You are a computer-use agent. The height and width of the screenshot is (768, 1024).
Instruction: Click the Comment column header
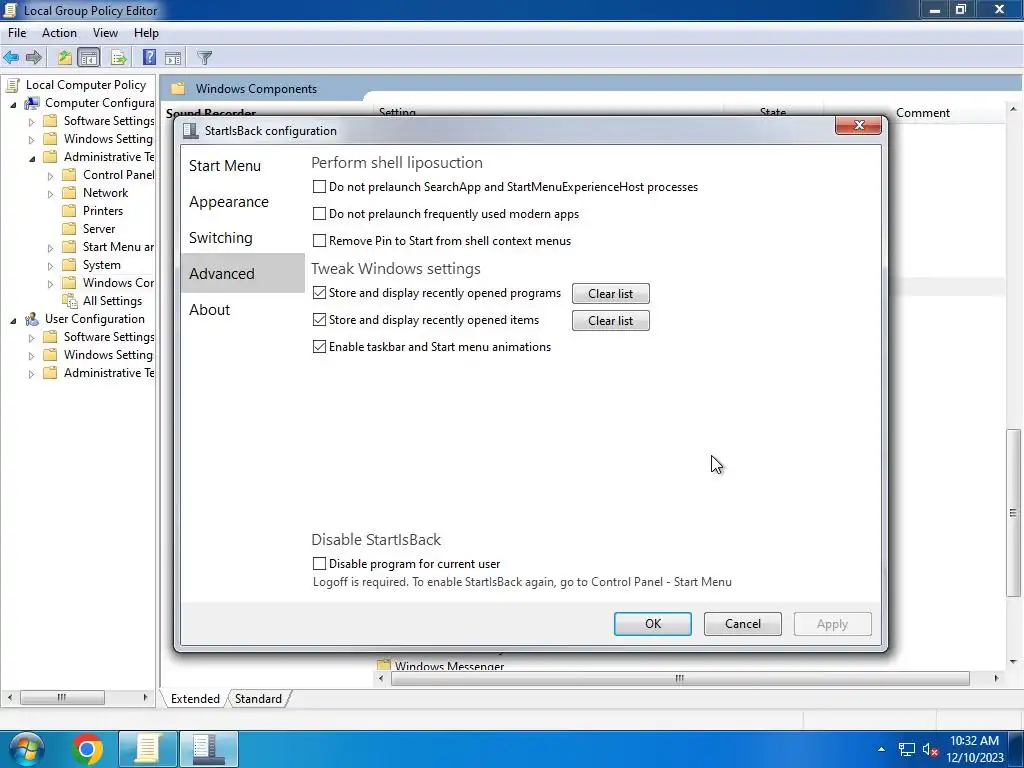(922, 113)
